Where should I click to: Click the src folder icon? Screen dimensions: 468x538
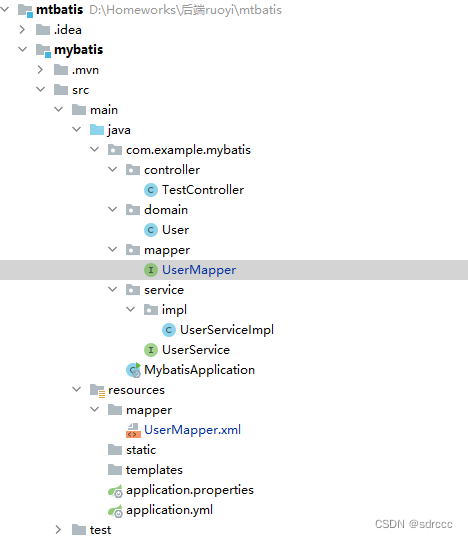pos(61,90)
